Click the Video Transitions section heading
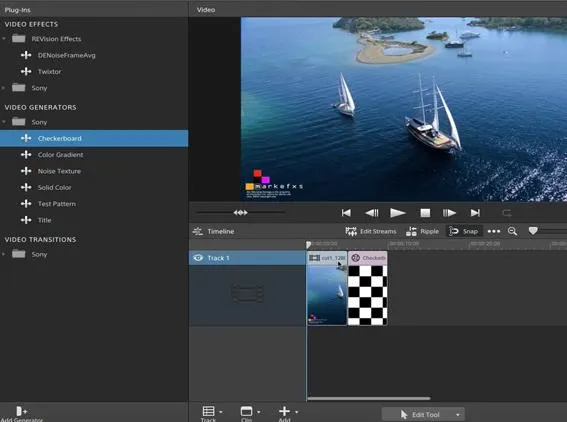Image resolution: width=567 pixels, height=422 pixels. tap(40, 239)
